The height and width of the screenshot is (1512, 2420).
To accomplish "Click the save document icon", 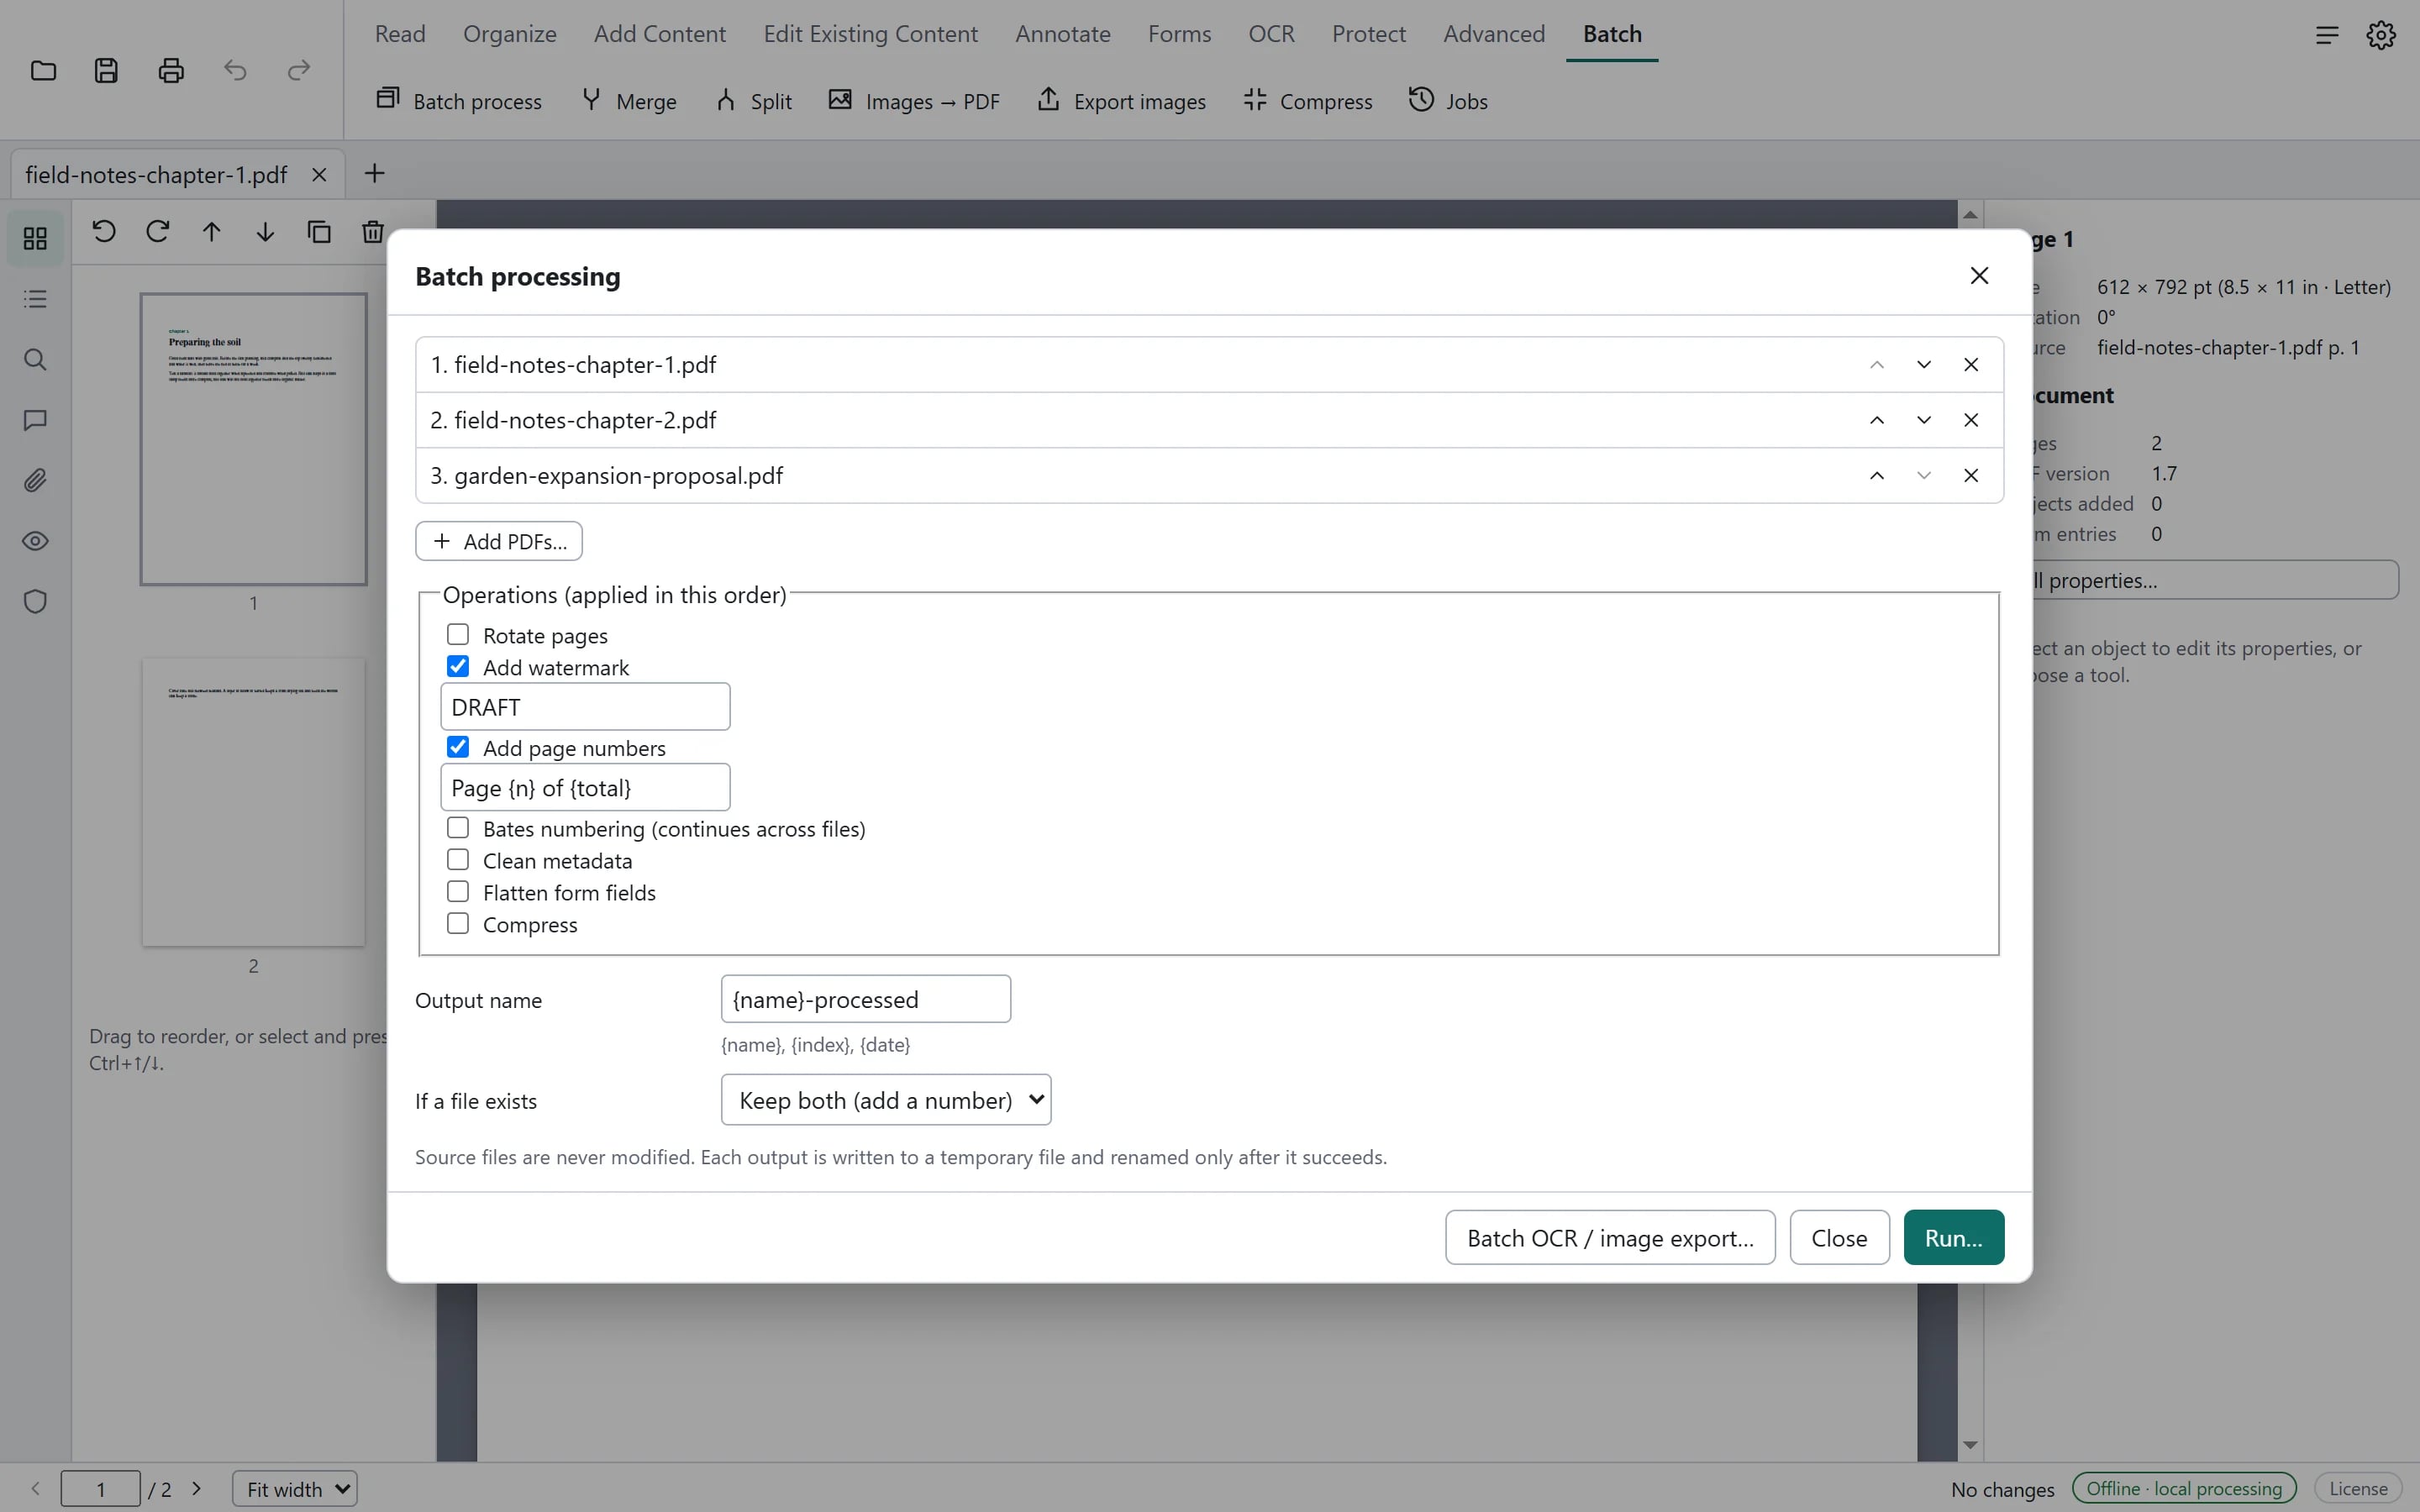I will [x=107, y=71].
